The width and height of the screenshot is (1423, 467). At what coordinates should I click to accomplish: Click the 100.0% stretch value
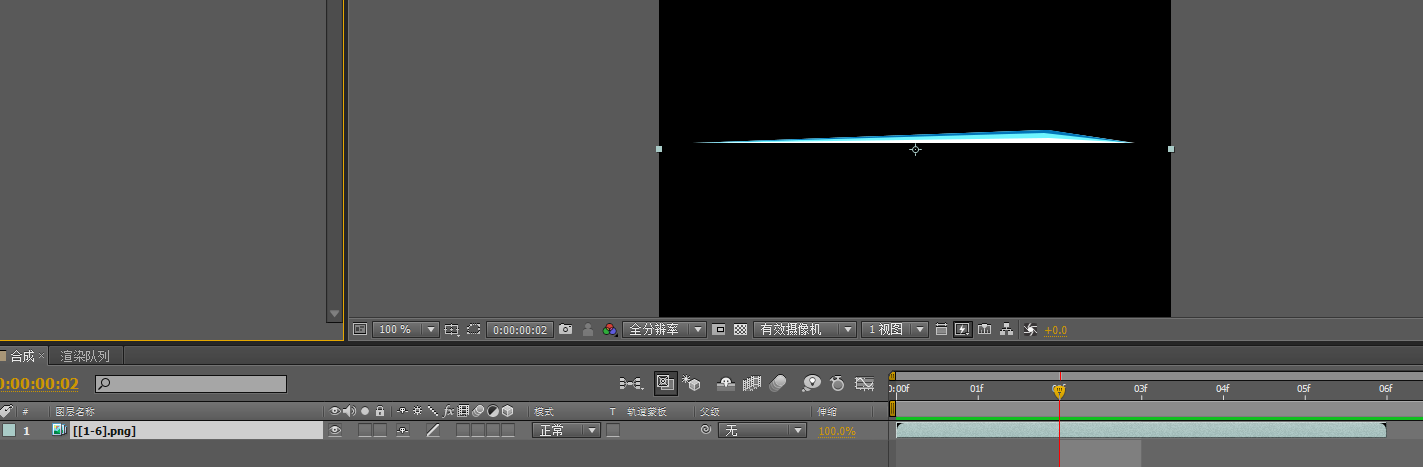click(837, 431)
